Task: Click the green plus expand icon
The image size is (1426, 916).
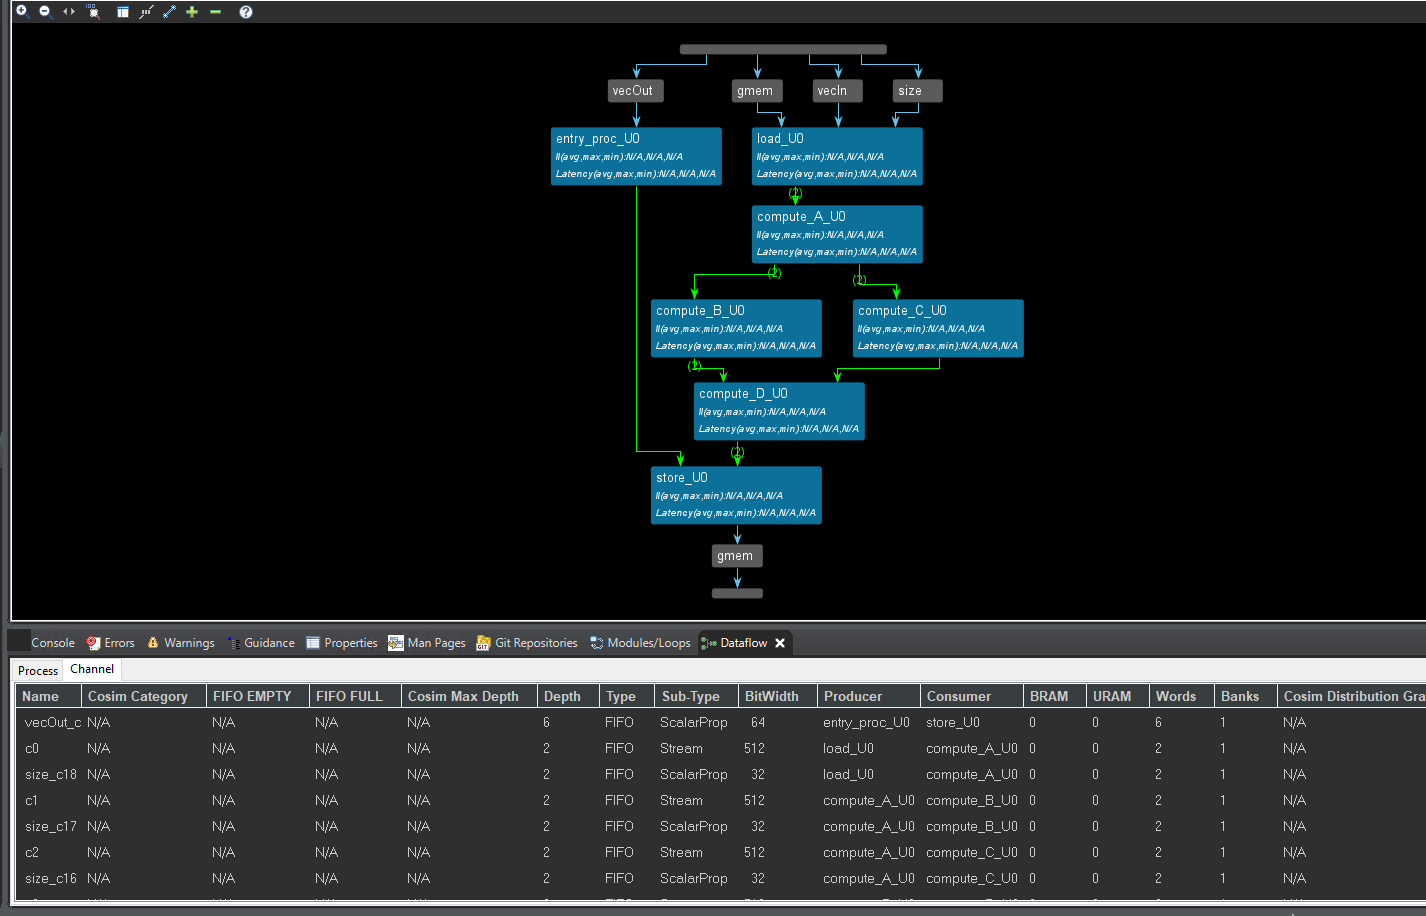Action: coord(192,12)
